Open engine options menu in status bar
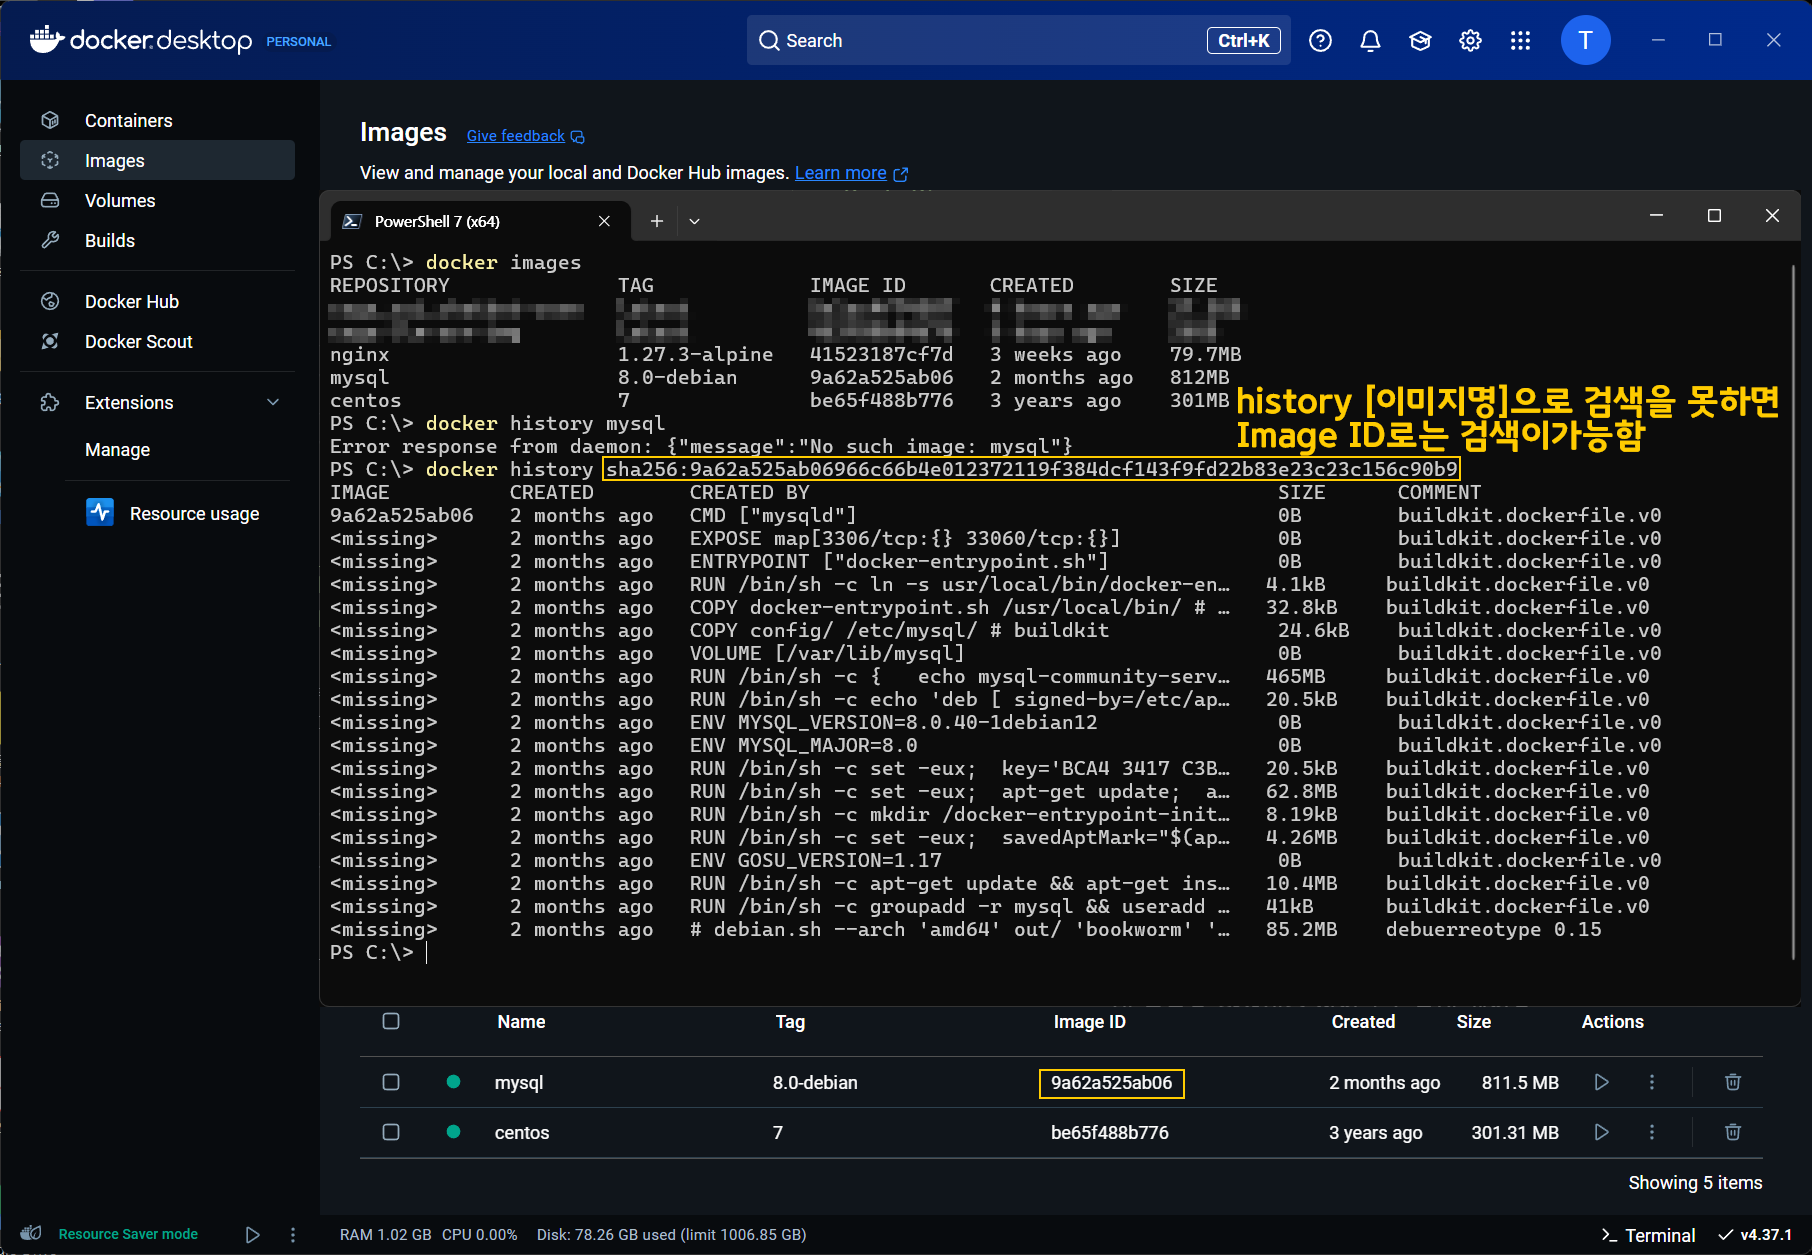Viewport: 1812px width, 1255px height. pos(293,1235)
